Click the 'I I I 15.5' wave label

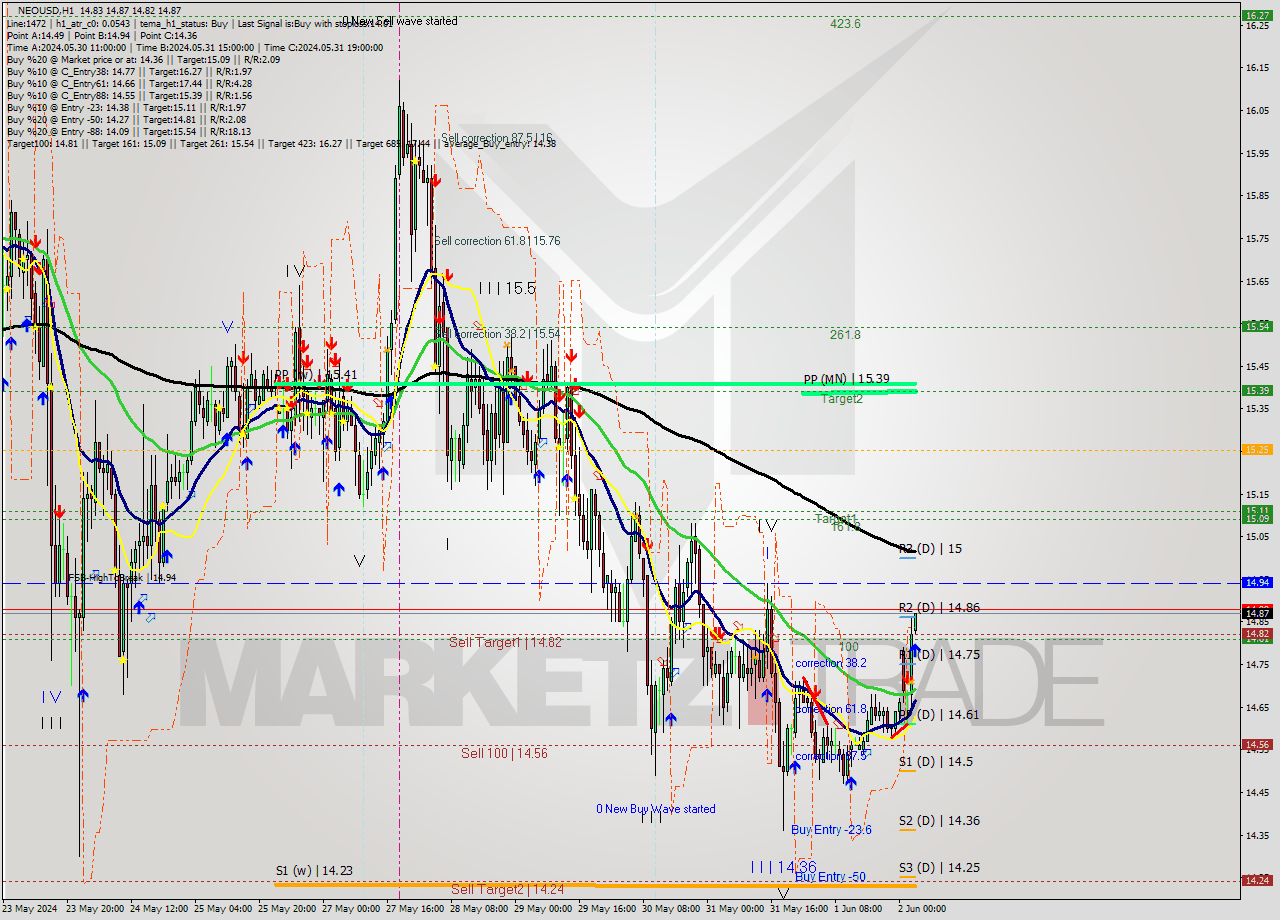click(x=507, y=288)
